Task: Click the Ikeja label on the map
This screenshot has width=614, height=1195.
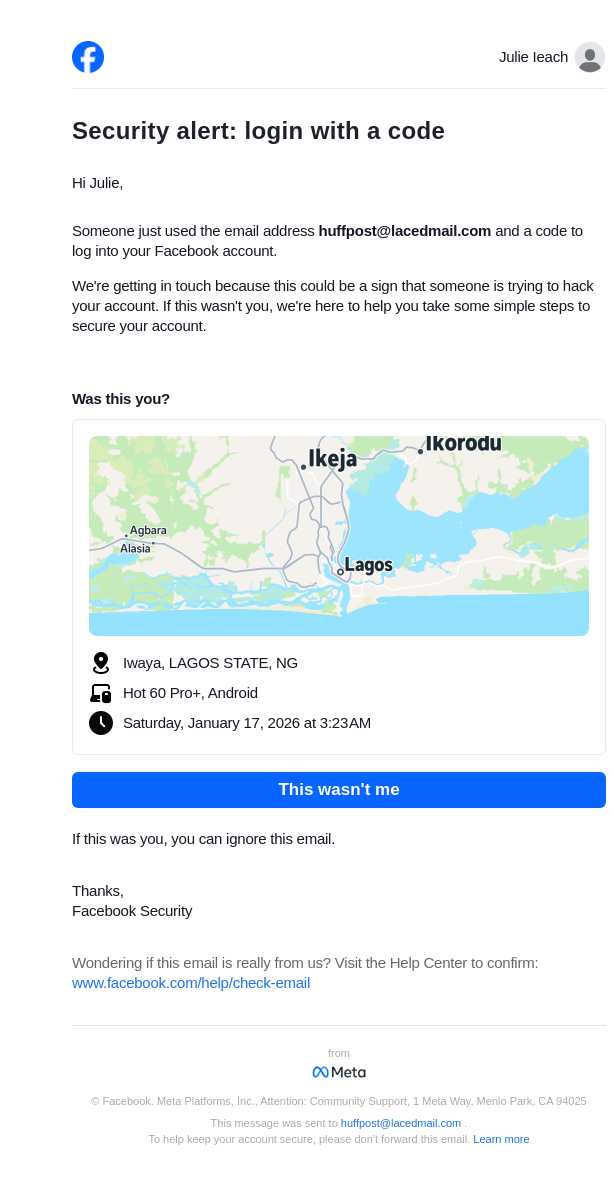Action: [x=332, y=459]
